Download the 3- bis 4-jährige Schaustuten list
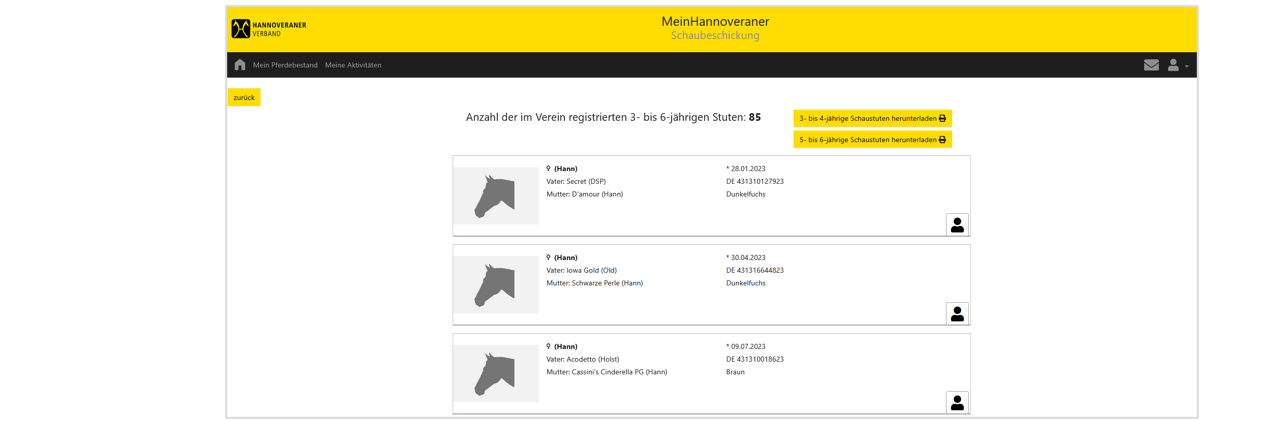Viewport: 1266px width, 421px height. 872,118
